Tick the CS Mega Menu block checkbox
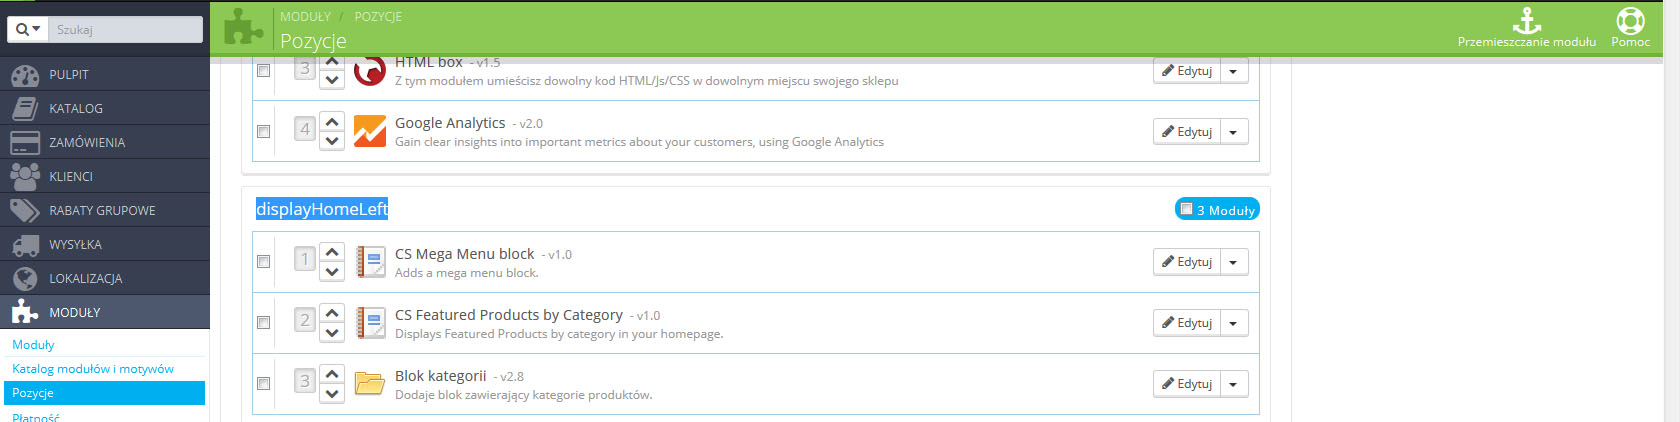 [264, 262]
